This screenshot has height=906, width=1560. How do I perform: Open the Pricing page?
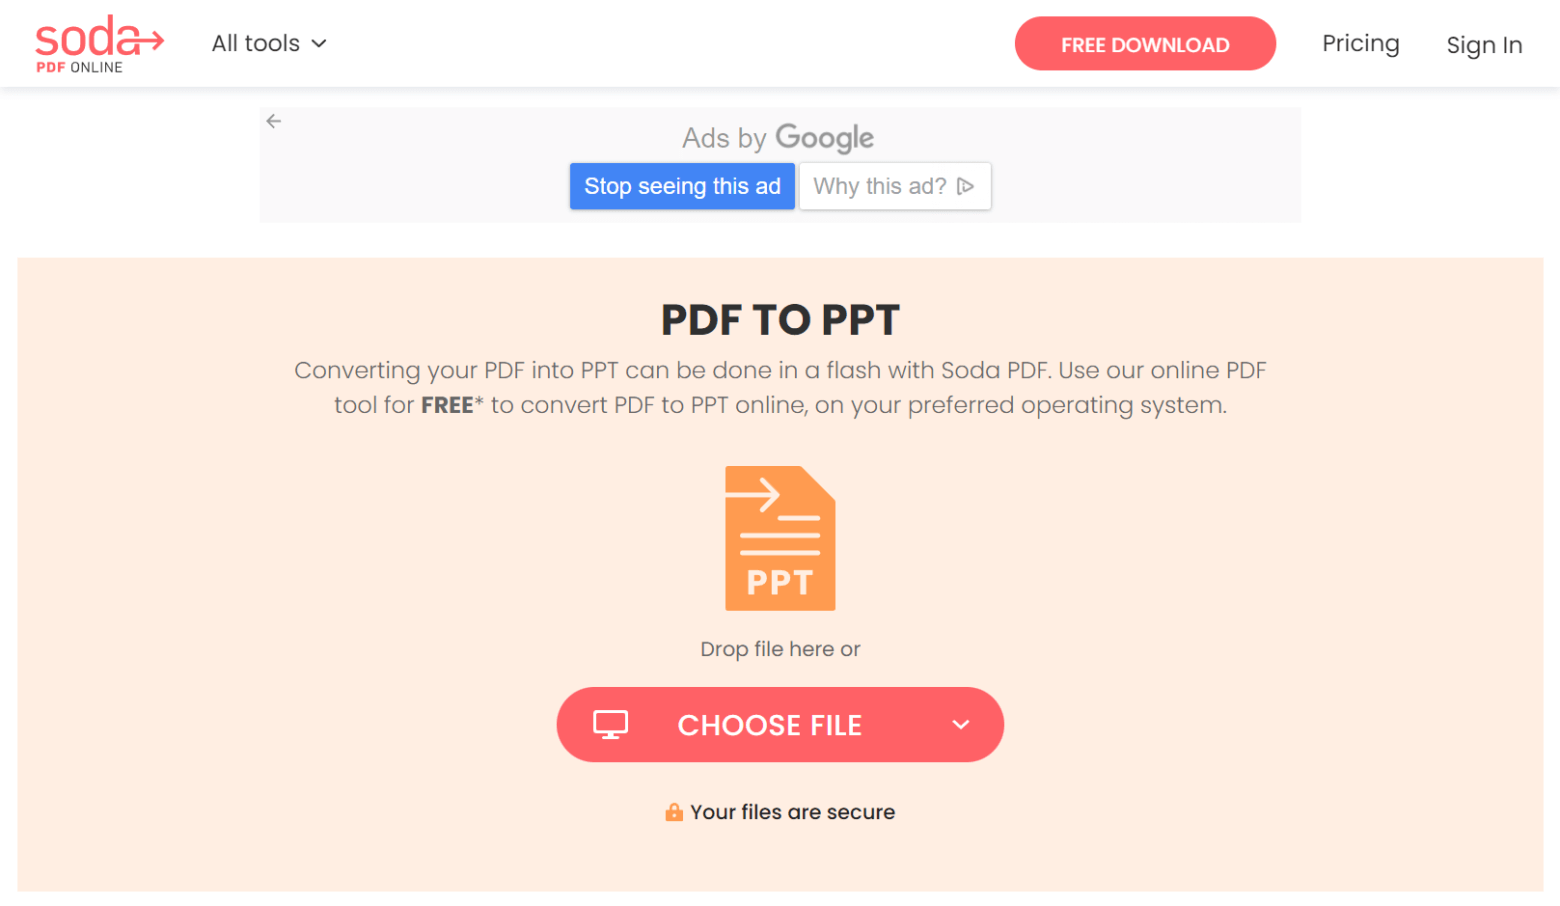point(1360,43)
